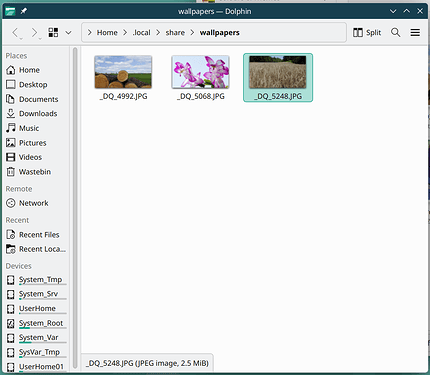This screenshot has height=375, width=430.
Task: Click wallpapers in the breadcrumb
Action: point(219,33)
